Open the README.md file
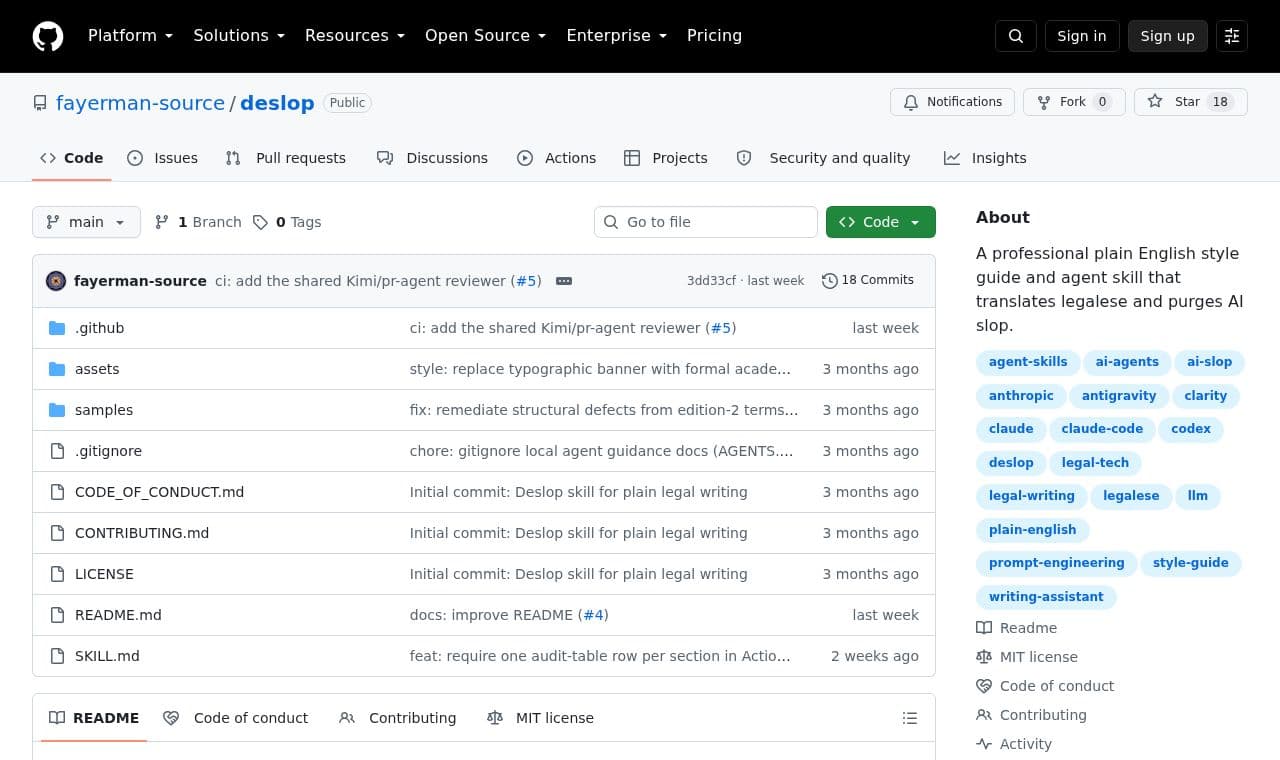1280x760 pixels. tap(118, 615)
